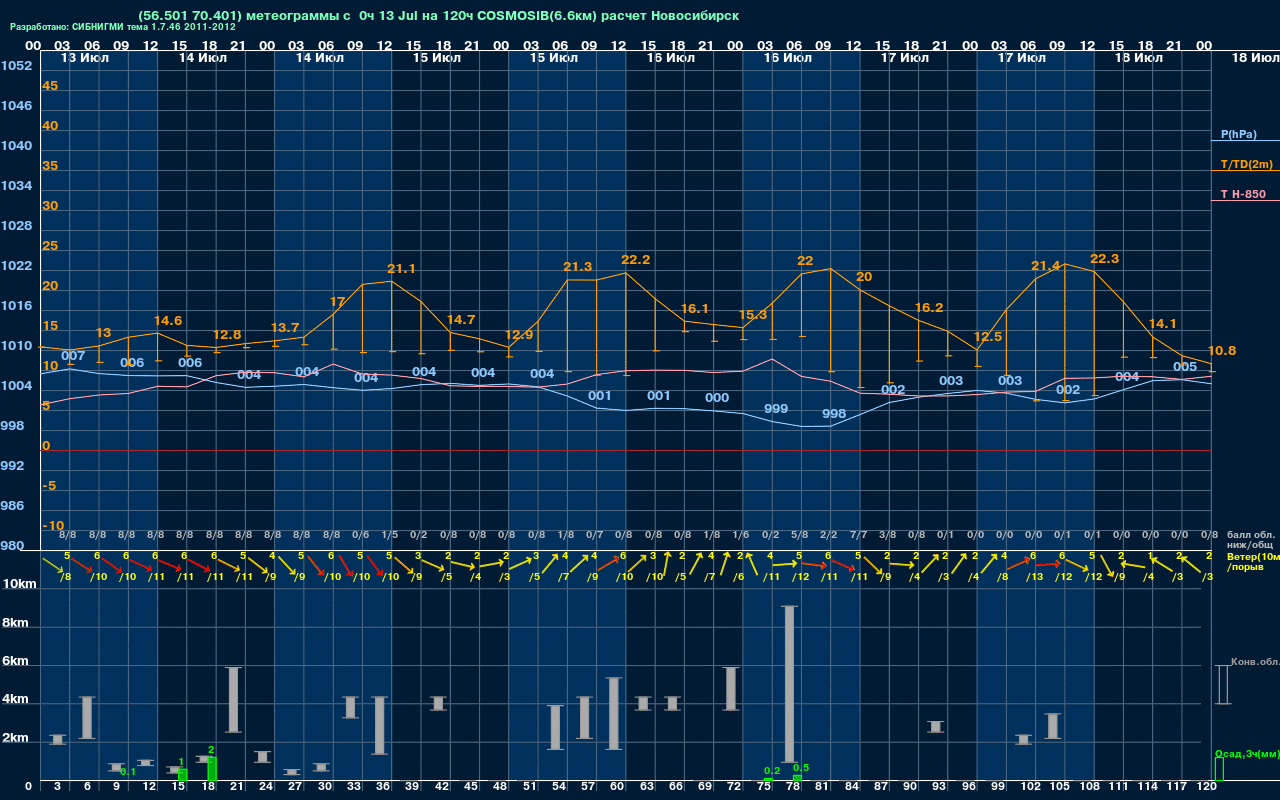This screenshot has height=800, width=1280.
Task: Select the P(hPa) legend label
Action: click(1238, 134)
